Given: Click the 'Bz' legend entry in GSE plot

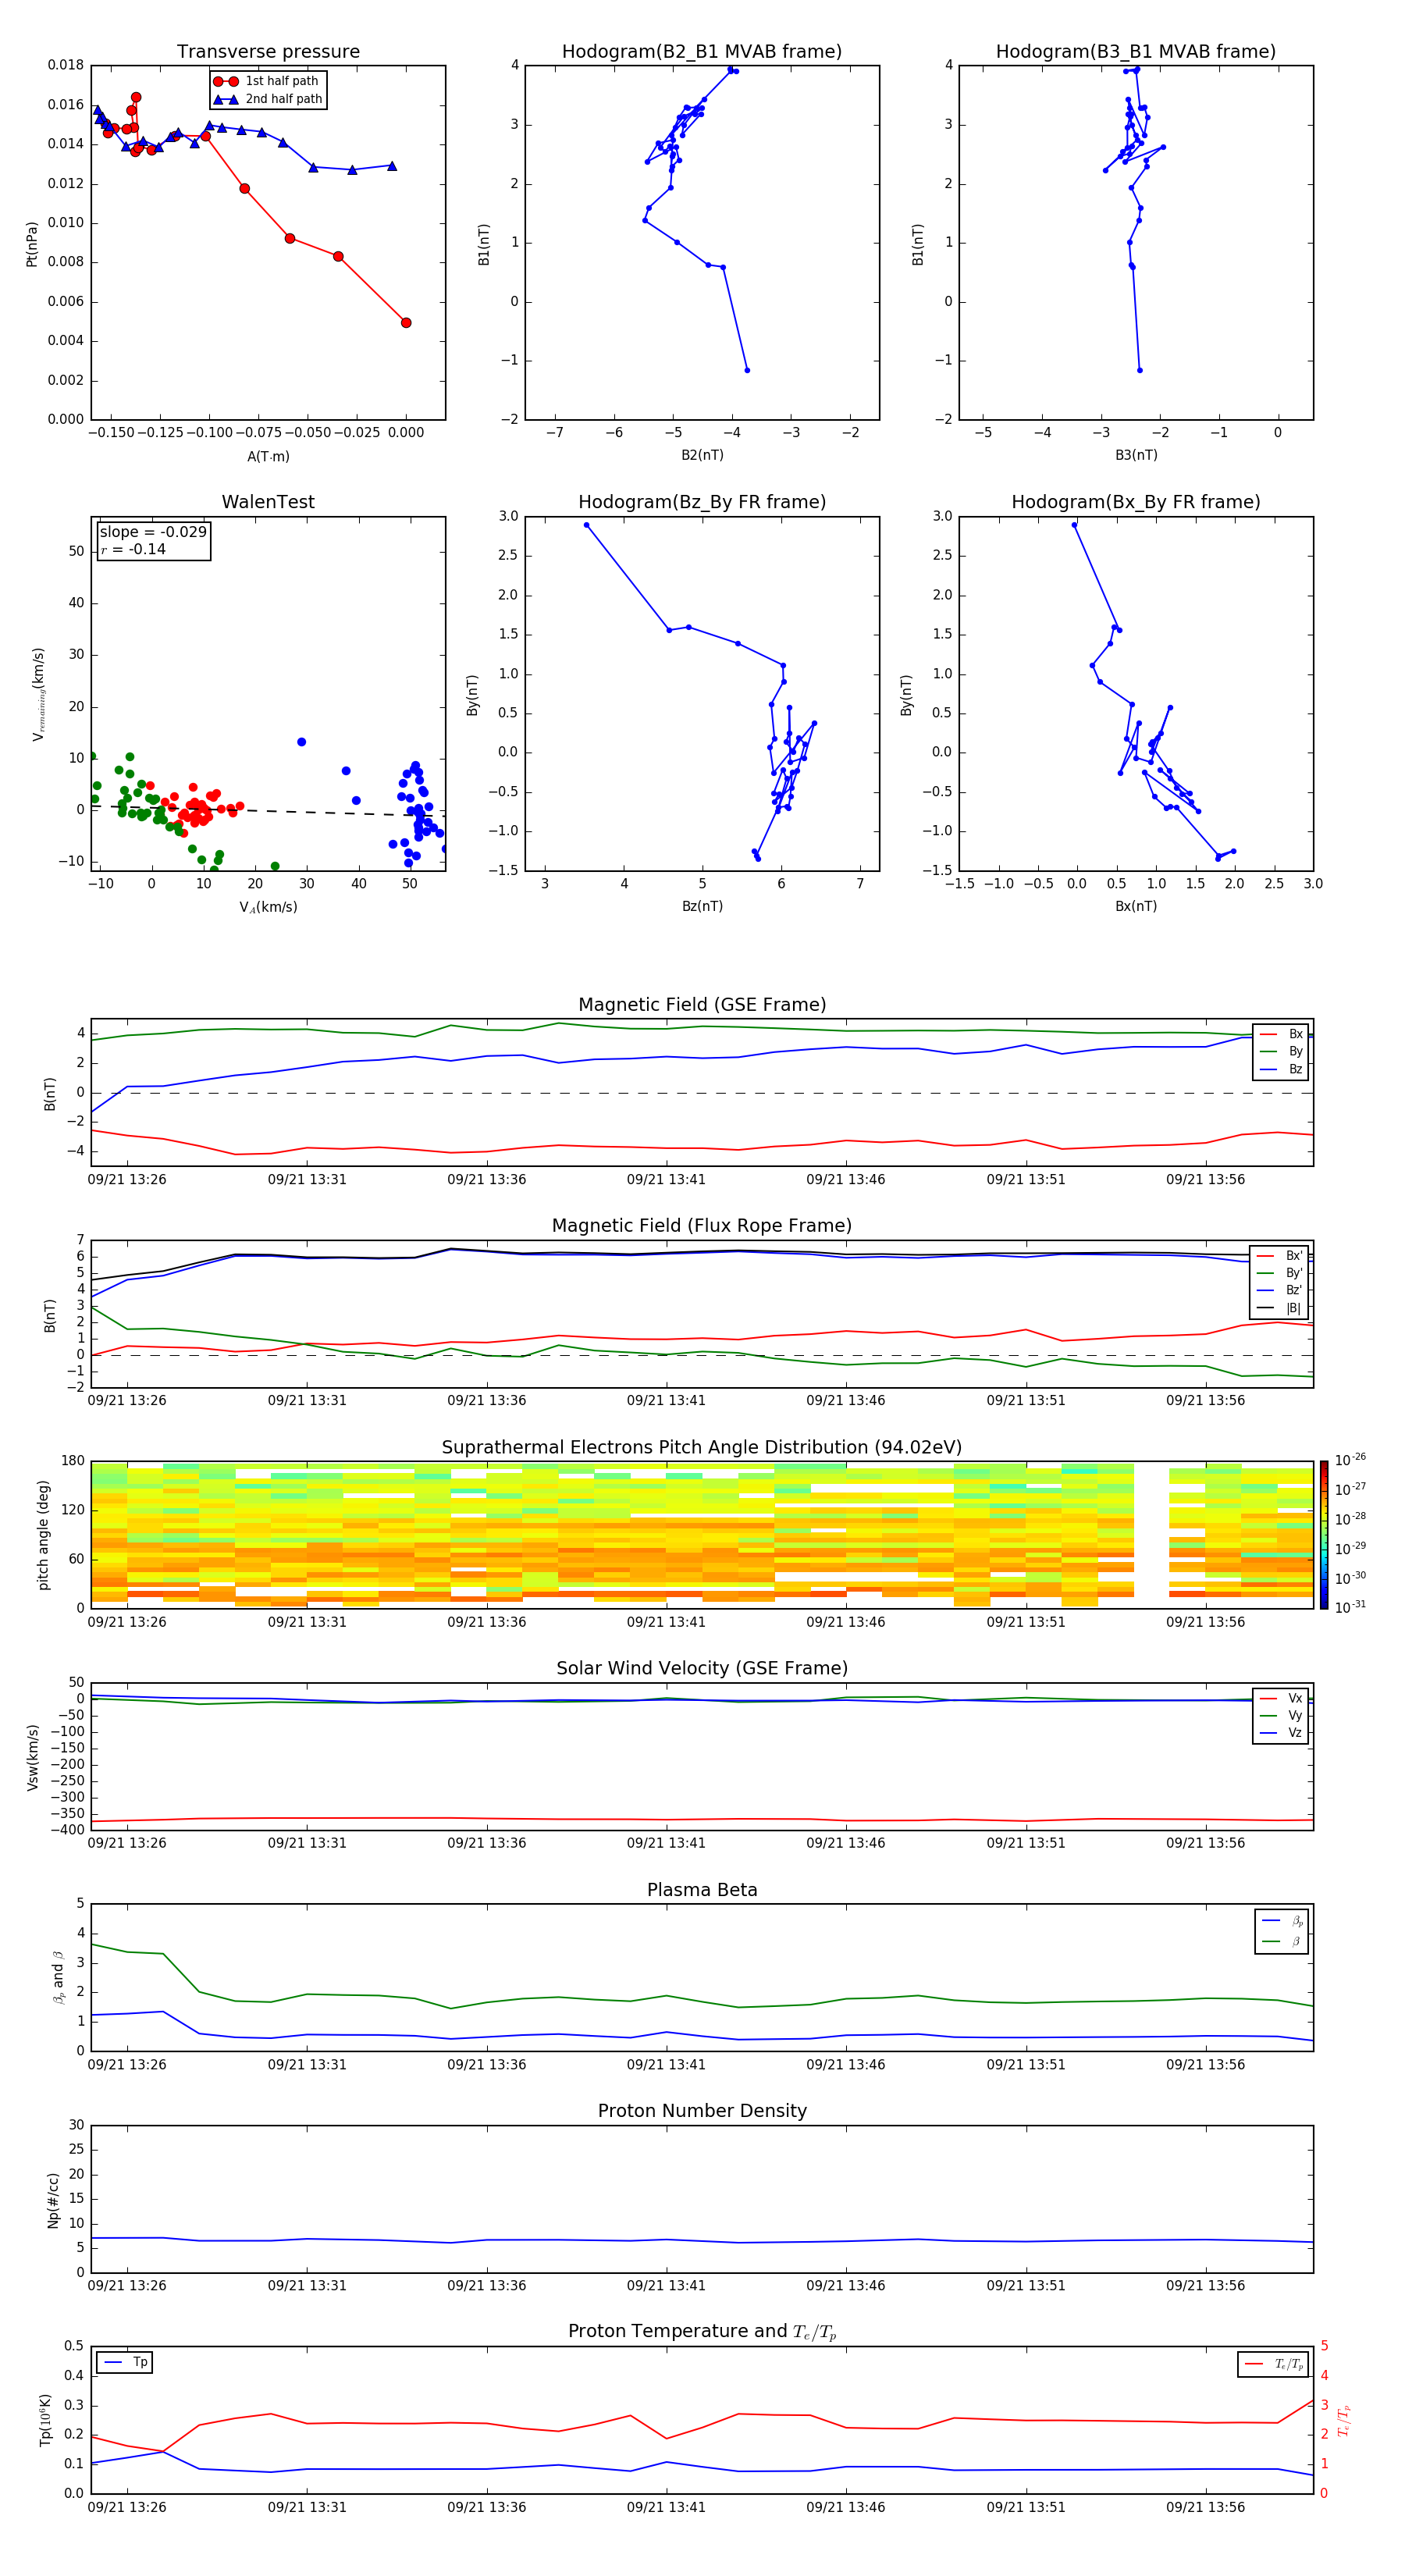Looking at the screenshot, I should click(1281, 1069).
